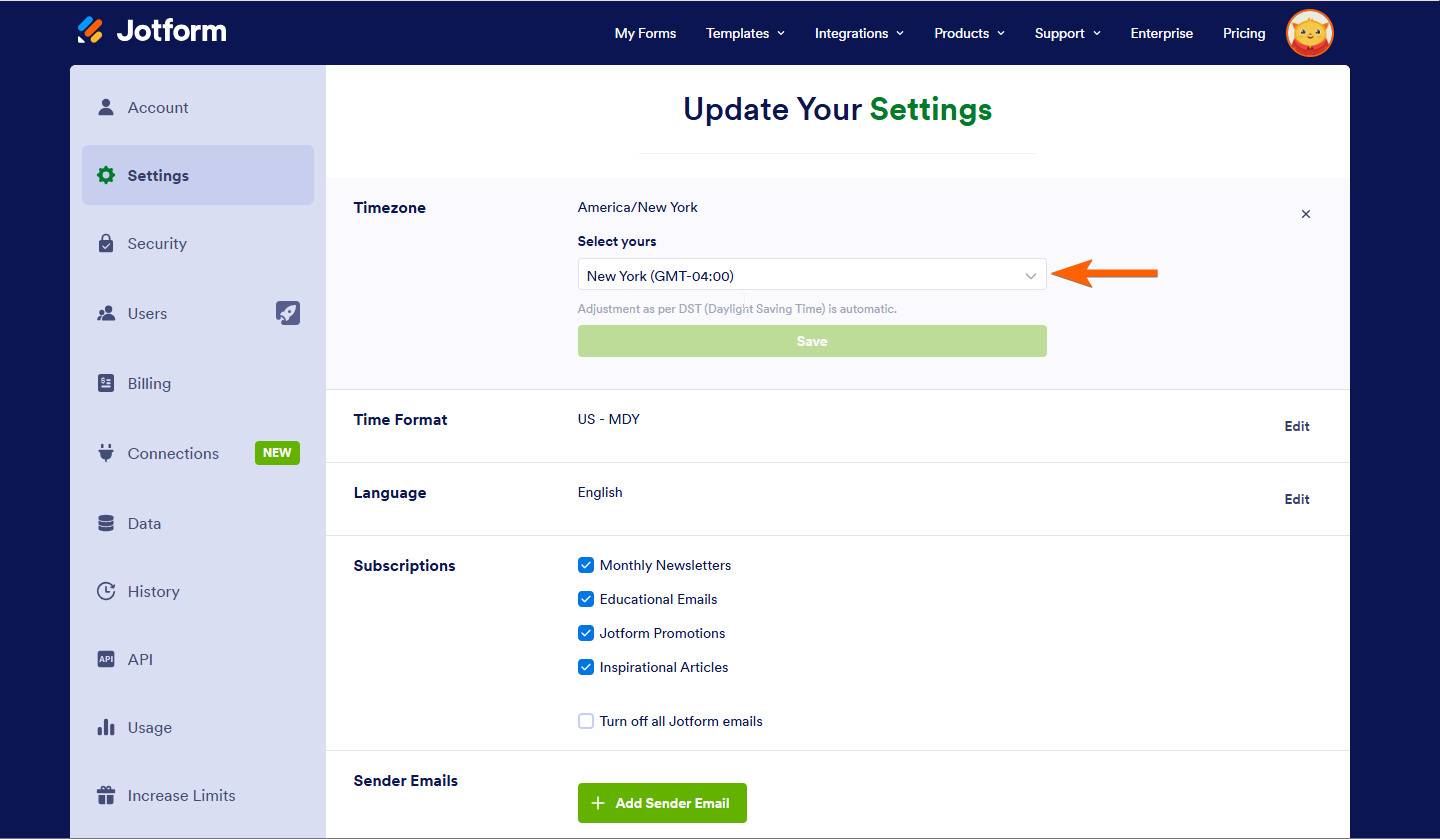Click the Account person icon
The image size is (1440, 839).
(106, 107)
